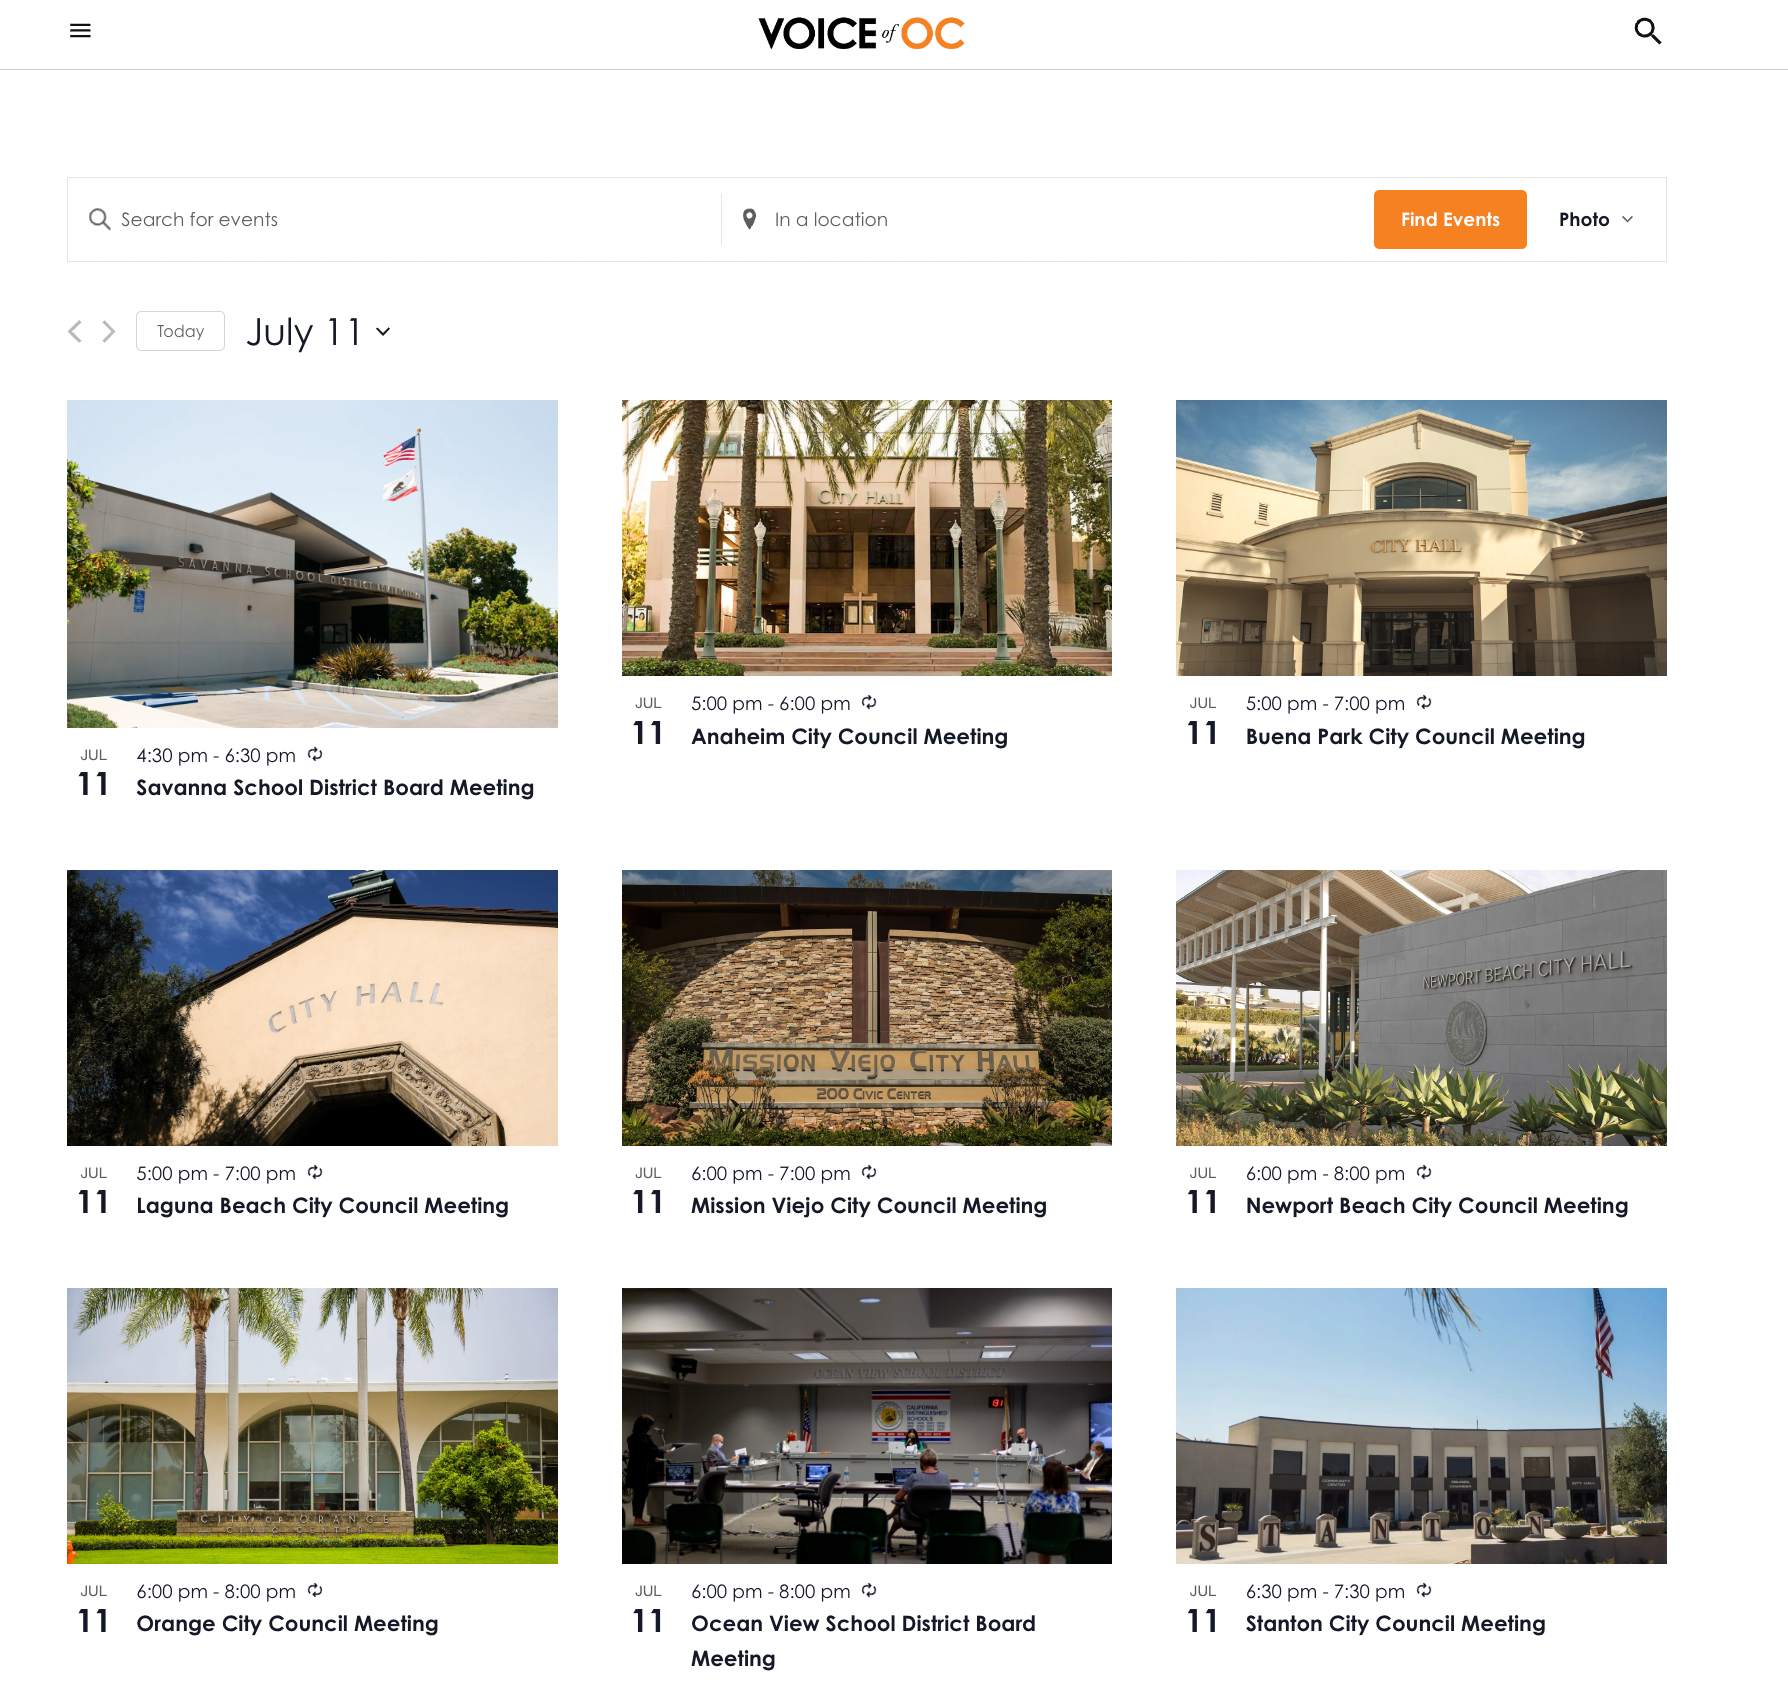Click the Voice of OC logo
Viewport: 1788px width, 1700px height.
point(861,33)
